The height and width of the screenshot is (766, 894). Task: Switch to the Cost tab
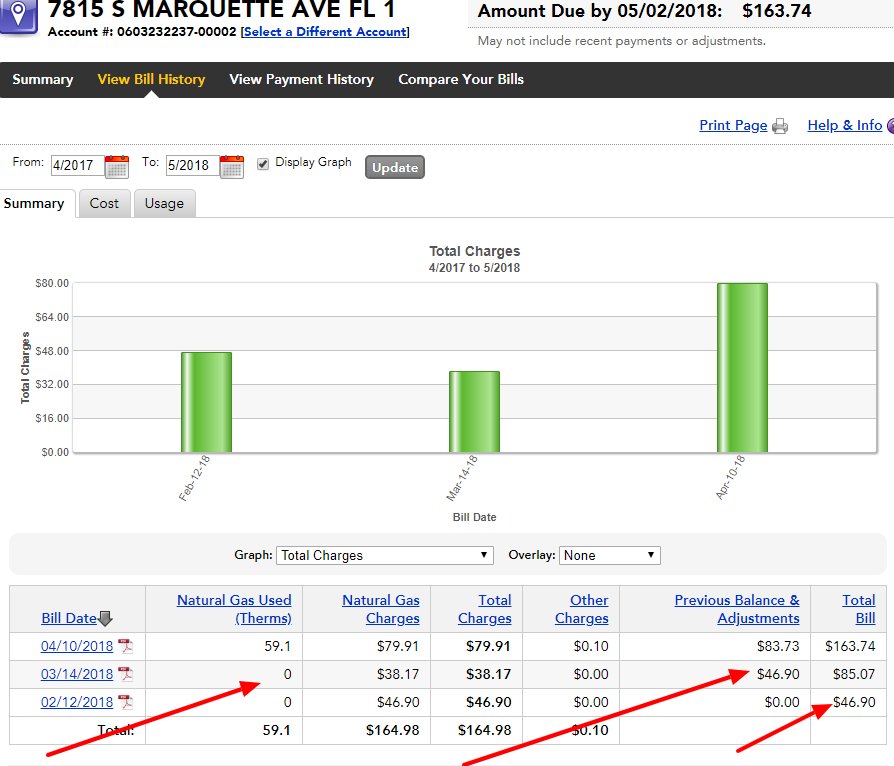[104, 204]
